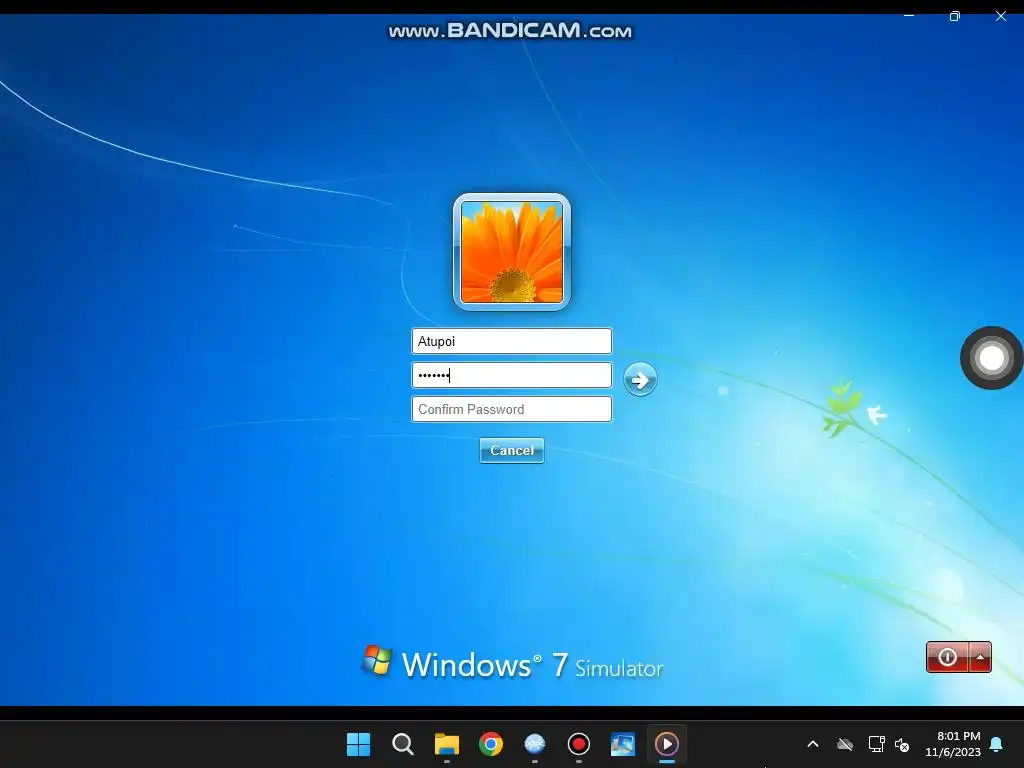Open the Windows Start menu
1024x768 pixels.
click(358, 744)
